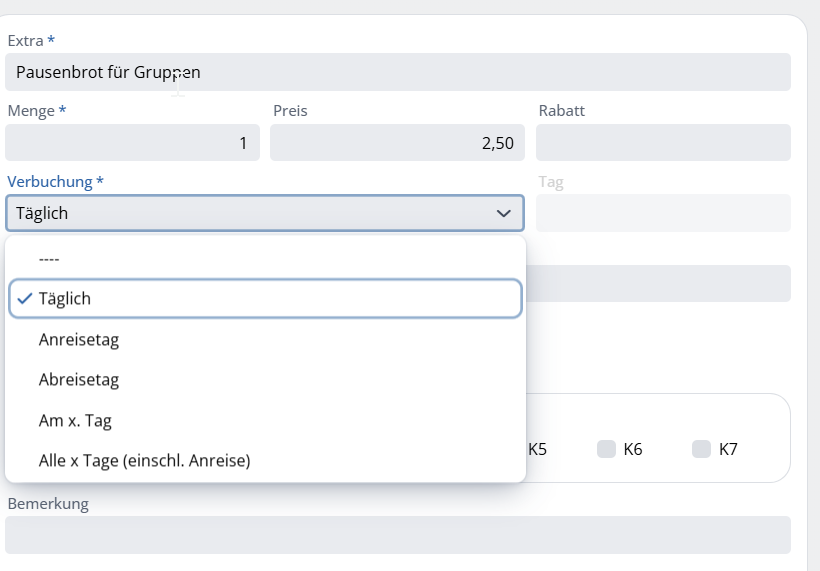Open the Verbuchung select box showing Täglich
Viewport: 820px width, 571px height.
(265, 213)
